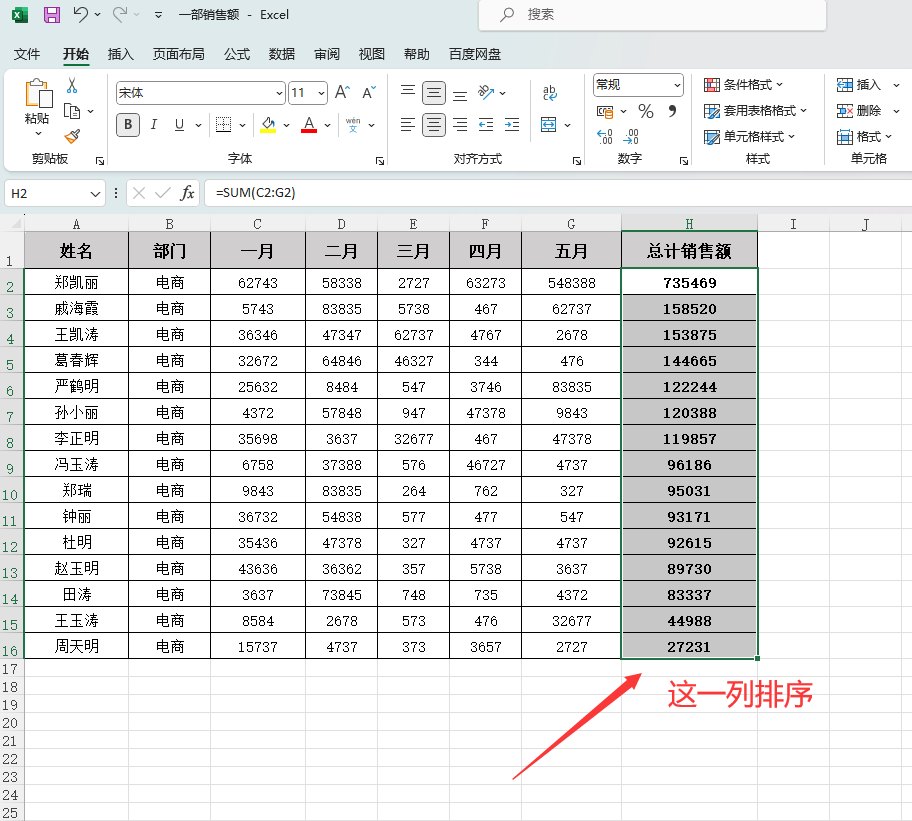Switch to the 视图 tab
912x821 pixels.
point(372,54)
